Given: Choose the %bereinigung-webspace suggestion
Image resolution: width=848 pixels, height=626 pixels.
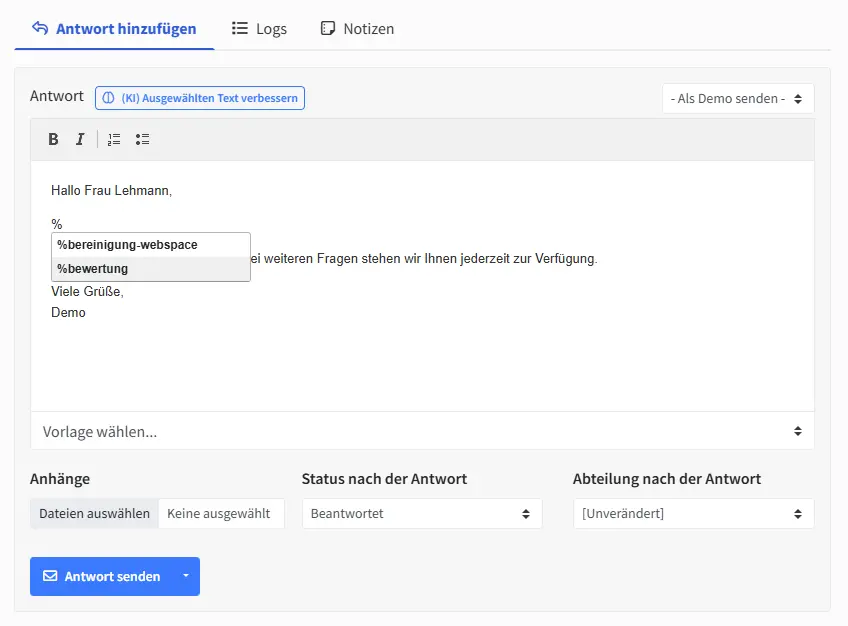Looking at the screenshot, I should 151,245.
